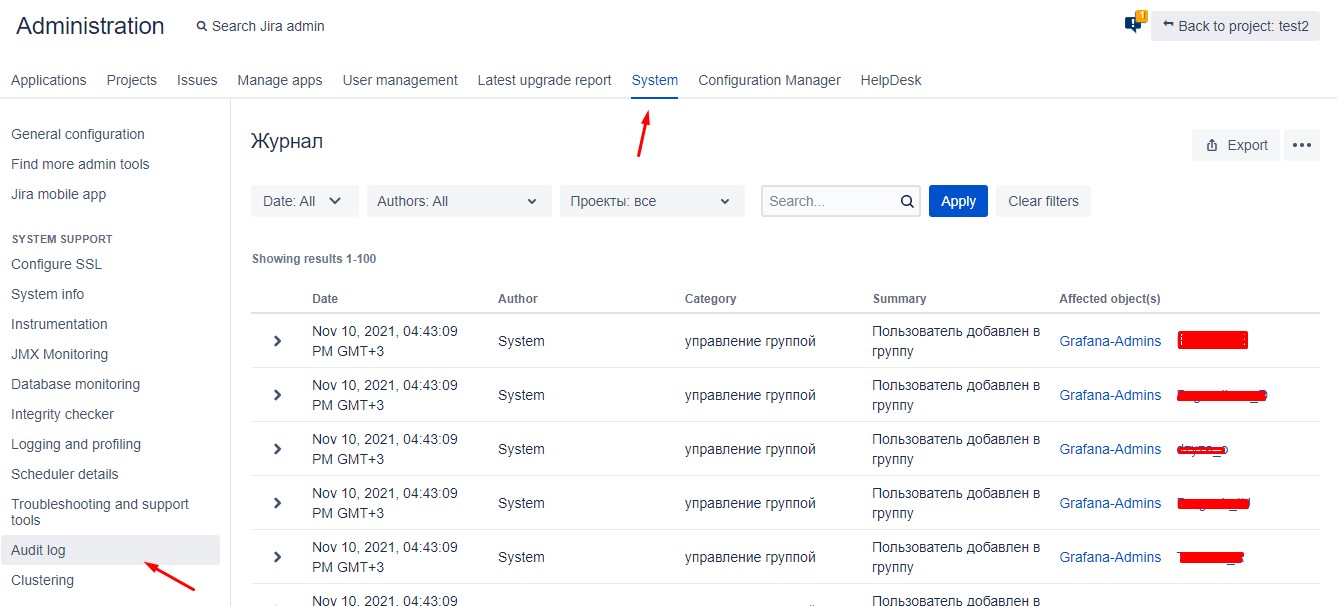Open the Проекты: все dropdown
The image size is (1337, 606).
652,201
